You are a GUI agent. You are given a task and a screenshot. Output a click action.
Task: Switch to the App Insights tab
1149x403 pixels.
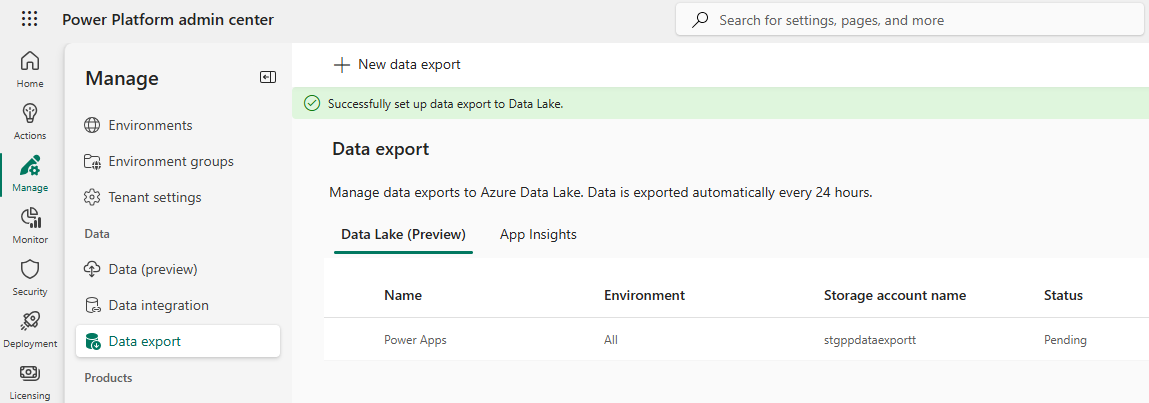[538, 234]
